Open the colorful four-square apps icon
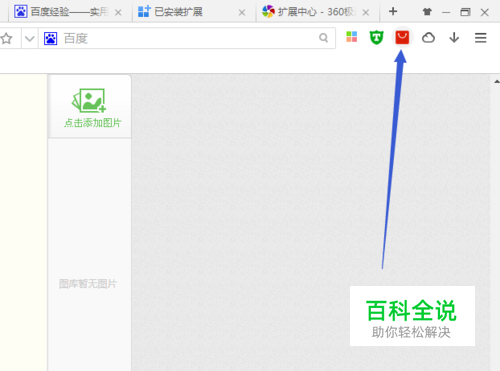Image resolution: width=500 pixels, height=371 pixels. tap(351, 37)
